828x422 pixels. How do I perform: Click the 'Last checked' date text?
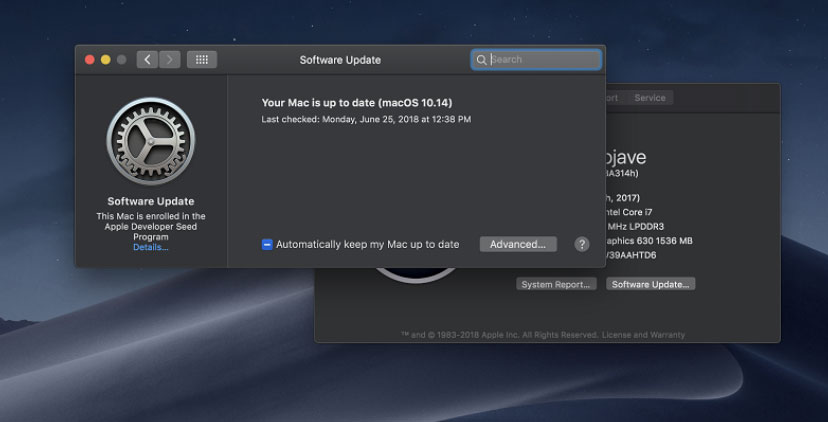366,119
